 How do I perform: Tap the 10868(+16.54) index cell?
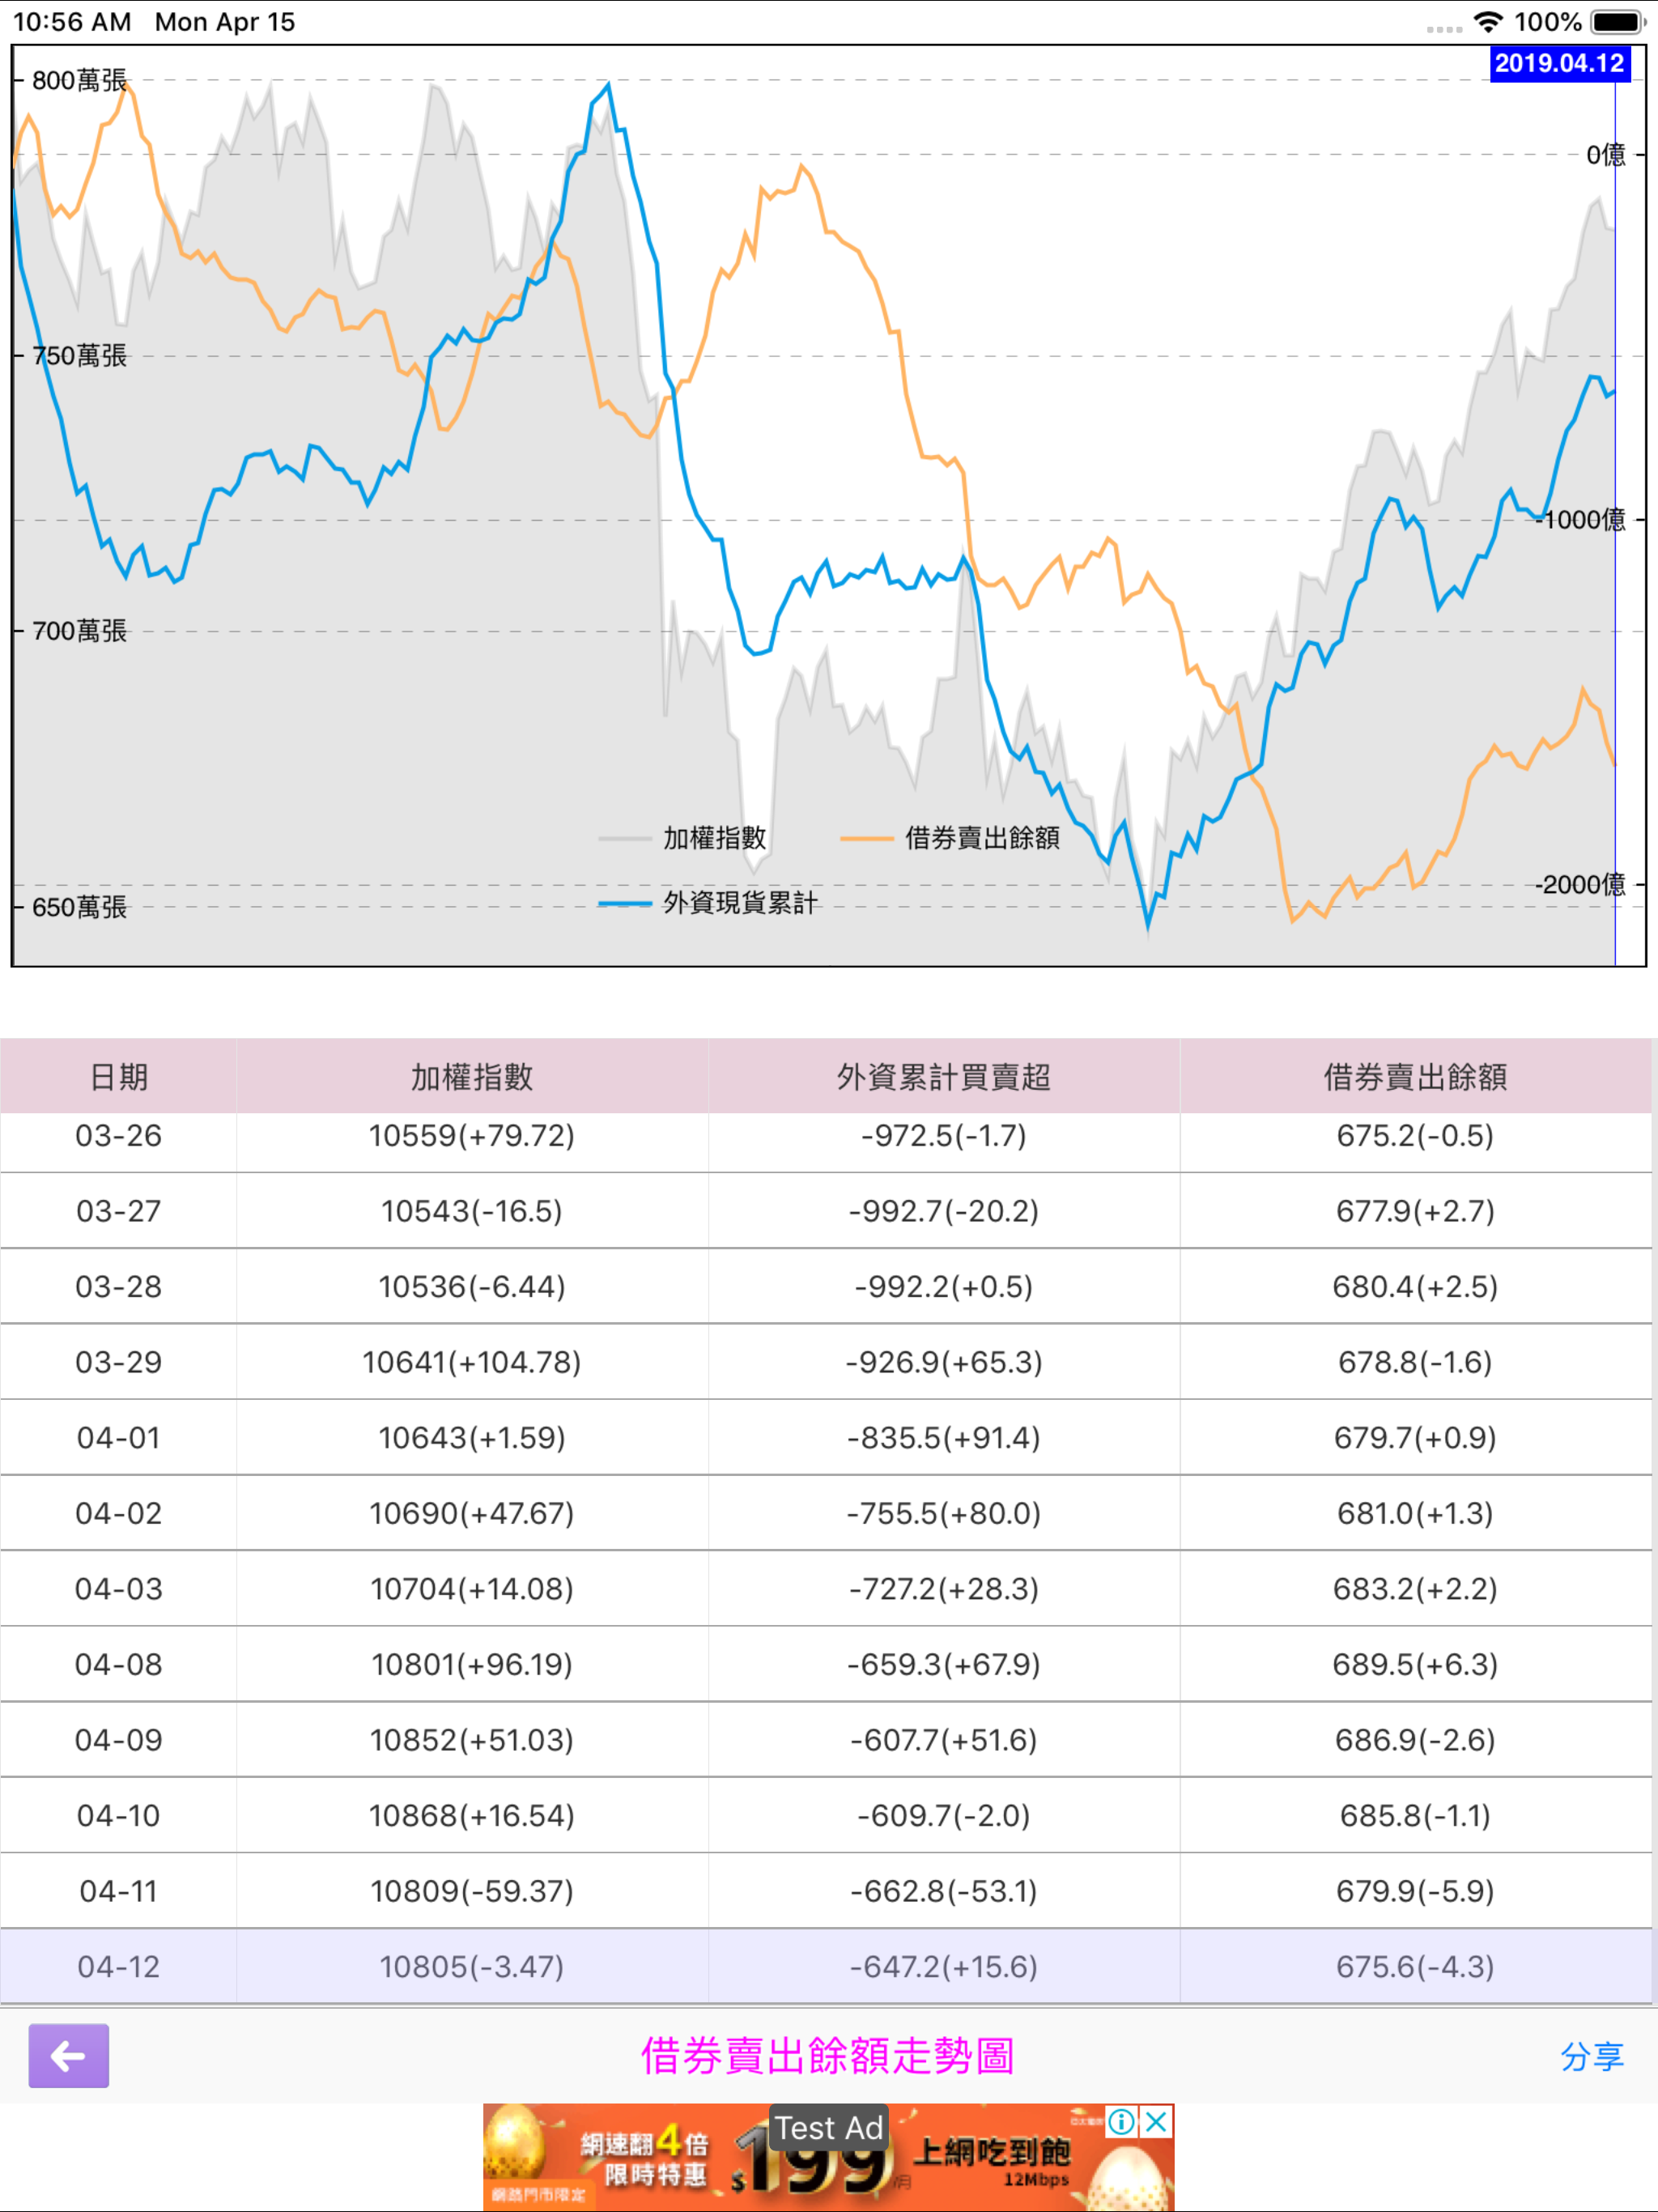[x=472, y=1816]
